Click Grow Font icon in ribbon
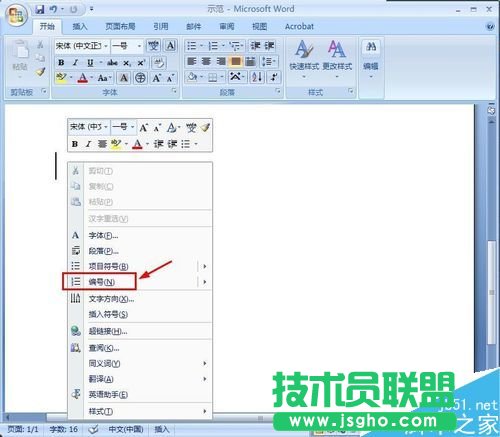This screenshot has width=500, height=437. [156, 78]
